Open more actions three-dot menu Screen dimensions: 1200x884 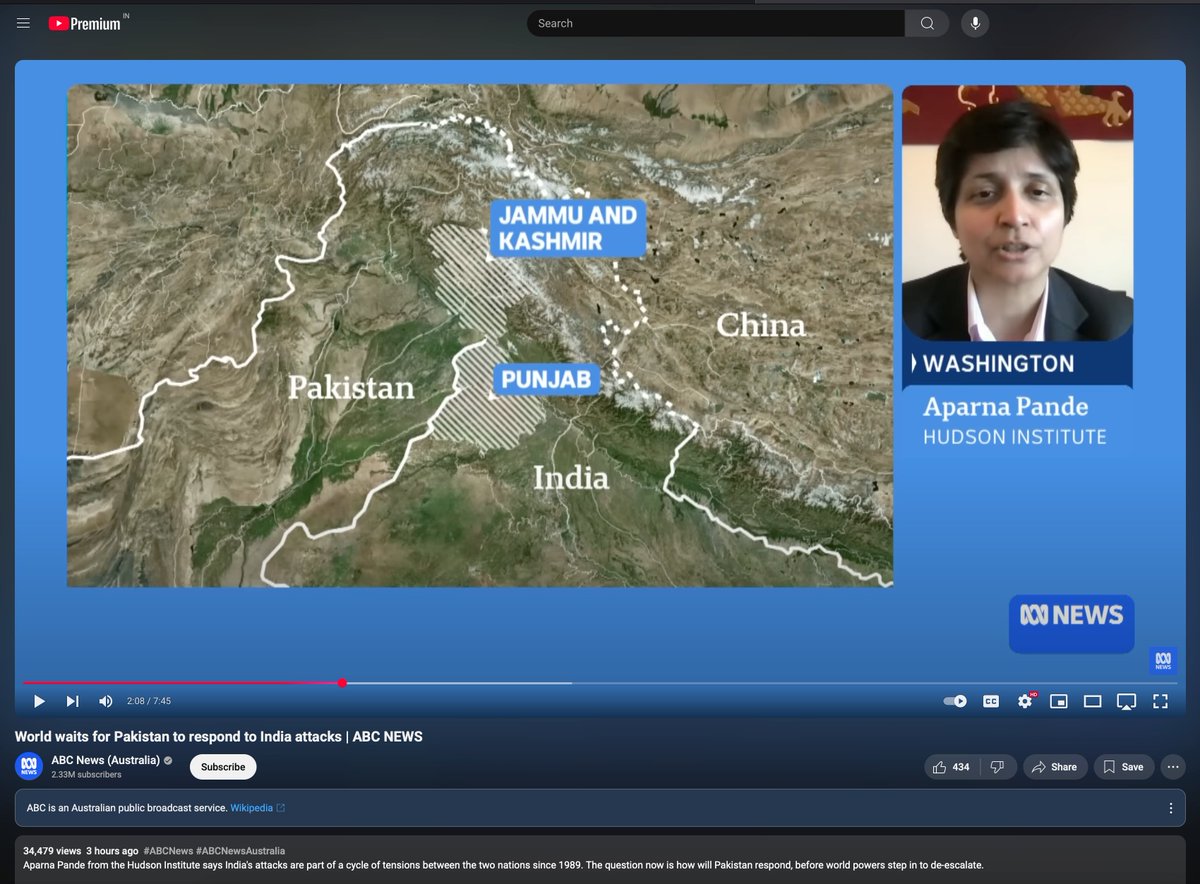pos(1173,767)
